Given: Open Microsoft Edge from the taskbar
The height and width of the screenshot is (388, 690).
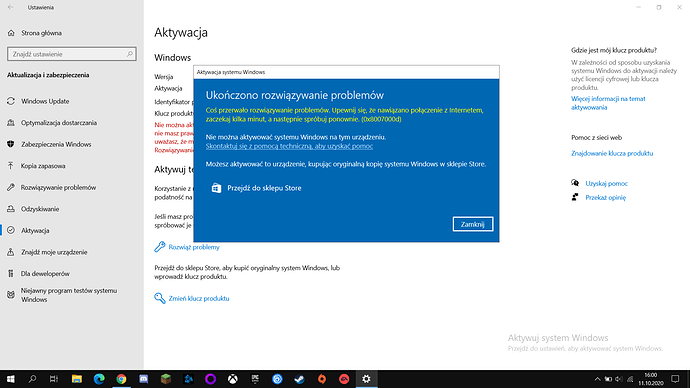Looking at the screenshot, I should 99,379.
